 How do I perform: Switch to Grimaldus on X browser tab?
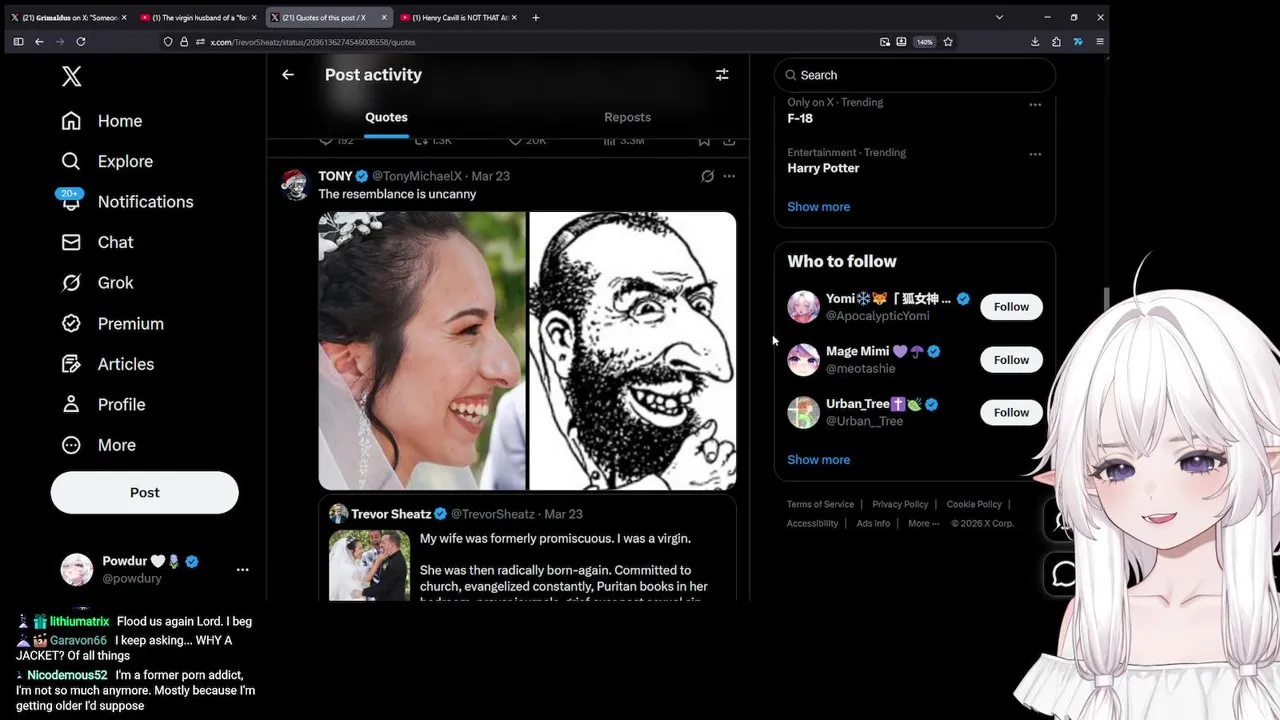(x=68, y=17)
